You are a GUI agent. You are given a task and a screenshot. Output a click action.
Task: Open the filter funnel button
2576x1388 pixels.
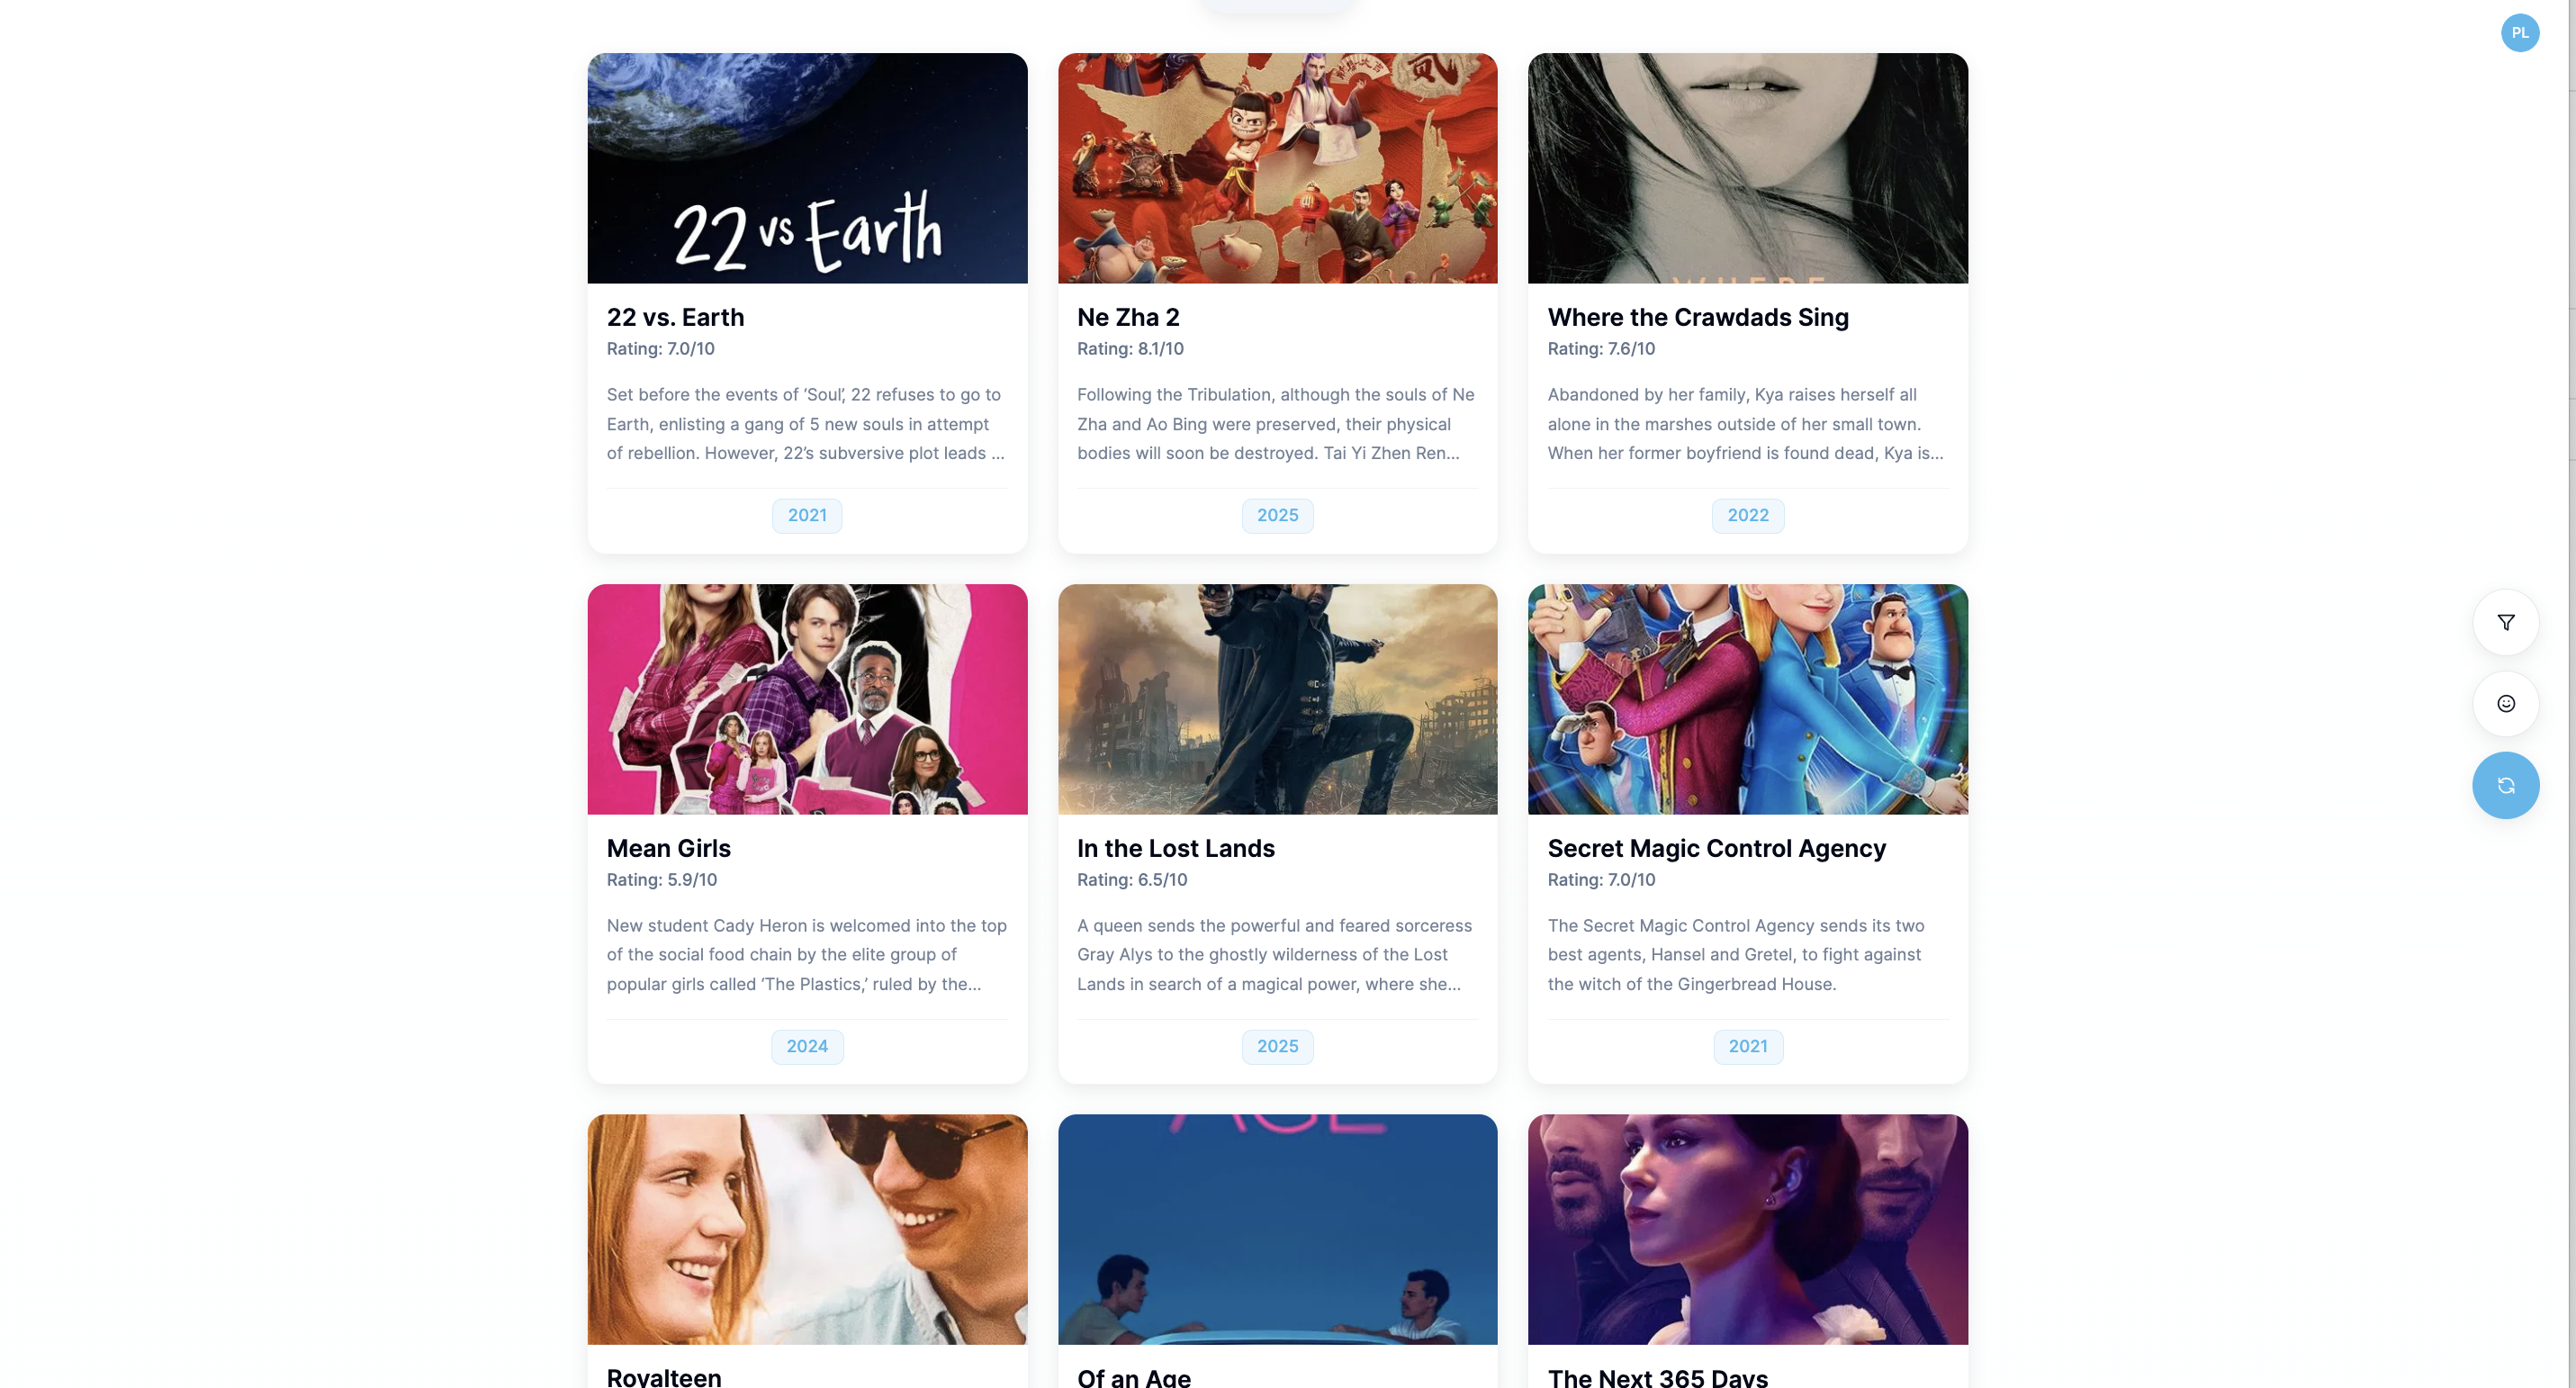(2505, 622)
